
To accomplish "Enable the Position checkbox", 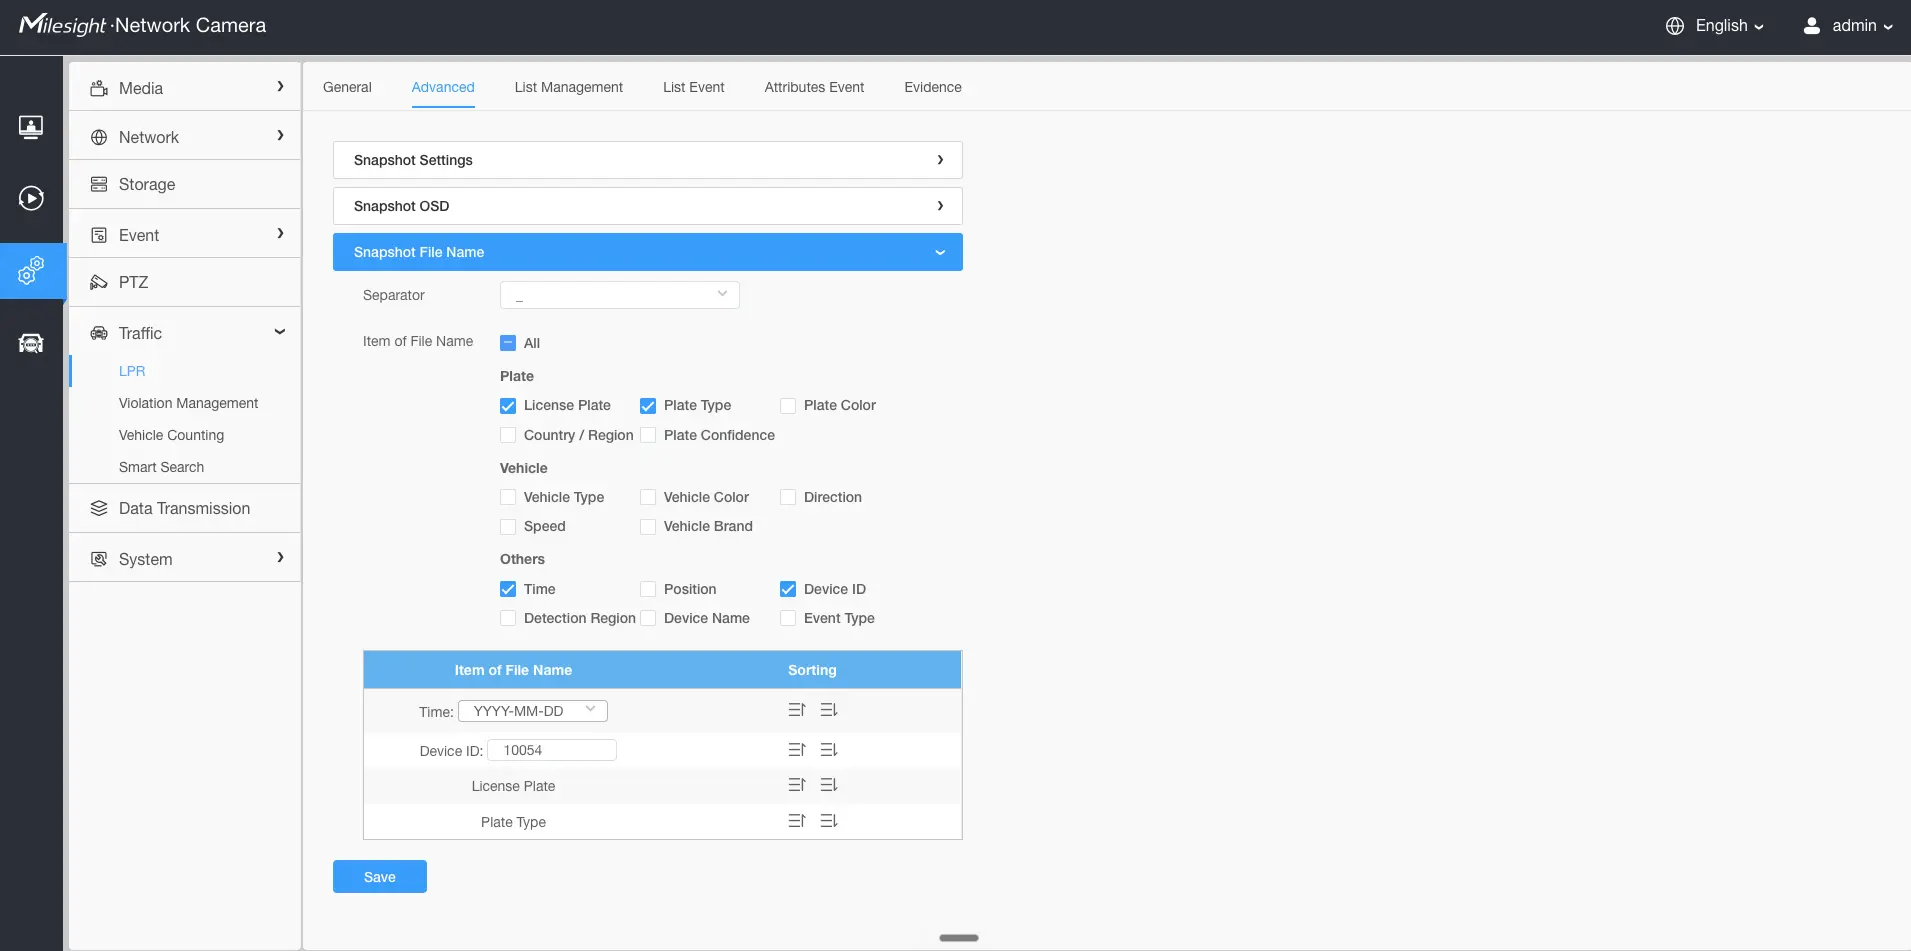I will coord(648,589).
